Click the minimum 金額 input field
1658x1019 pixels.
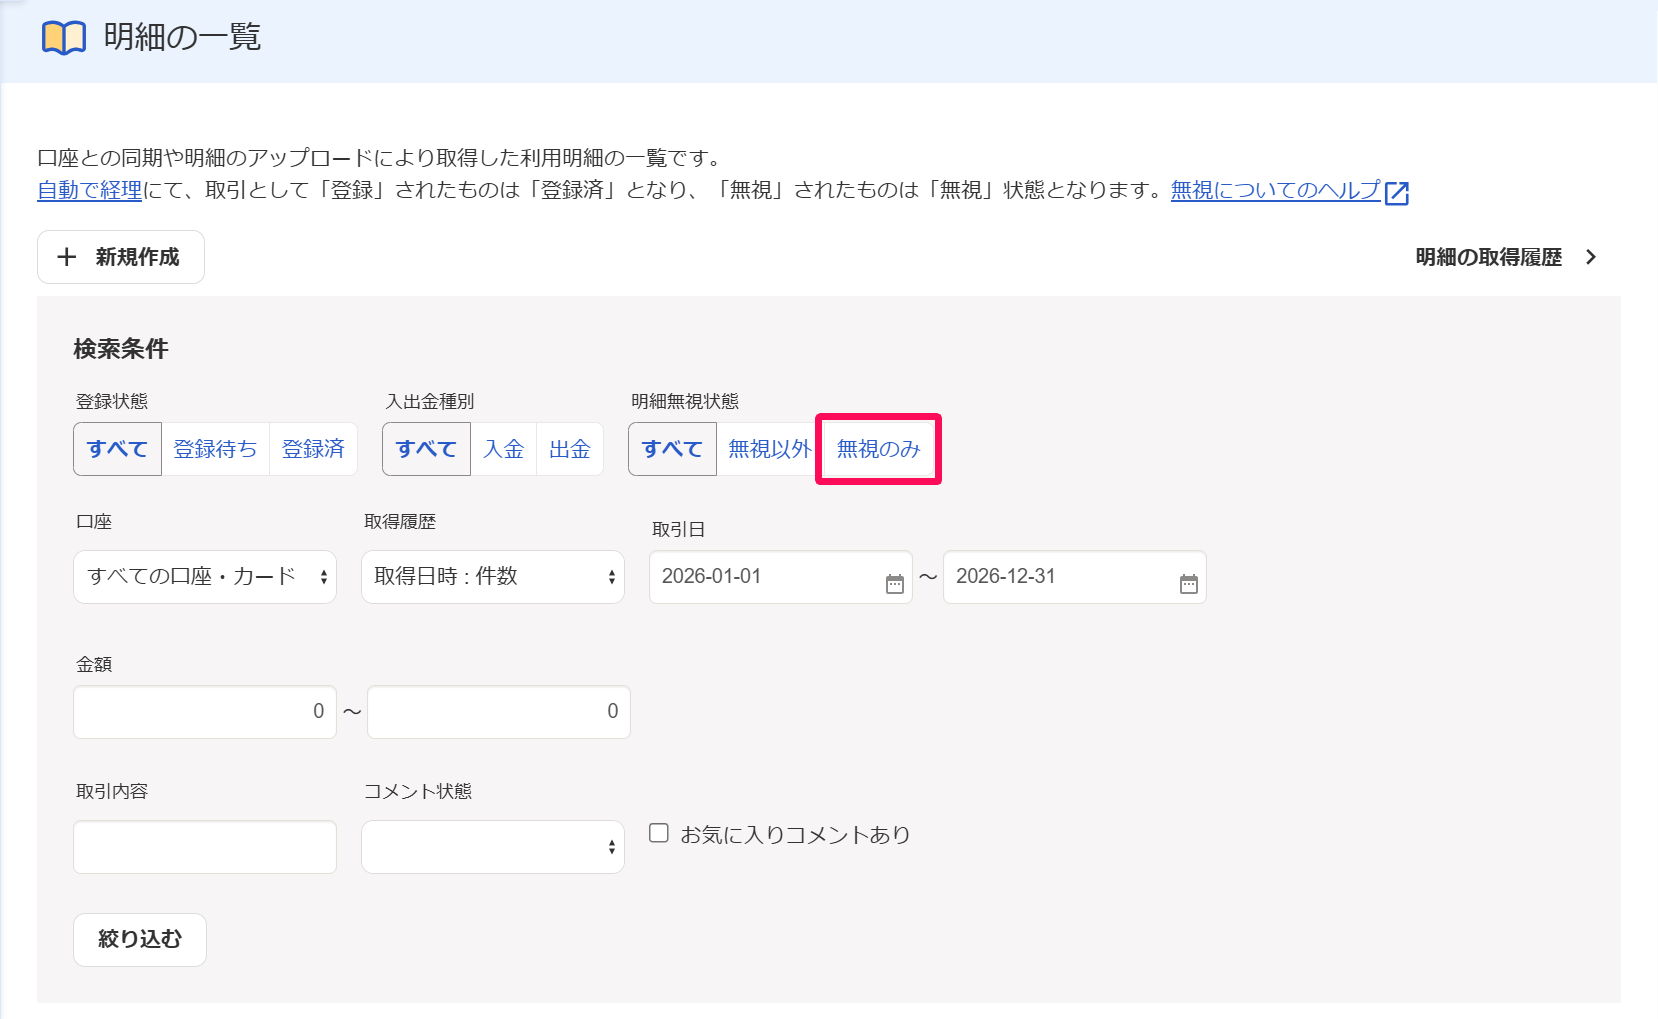tap(205, 712)
